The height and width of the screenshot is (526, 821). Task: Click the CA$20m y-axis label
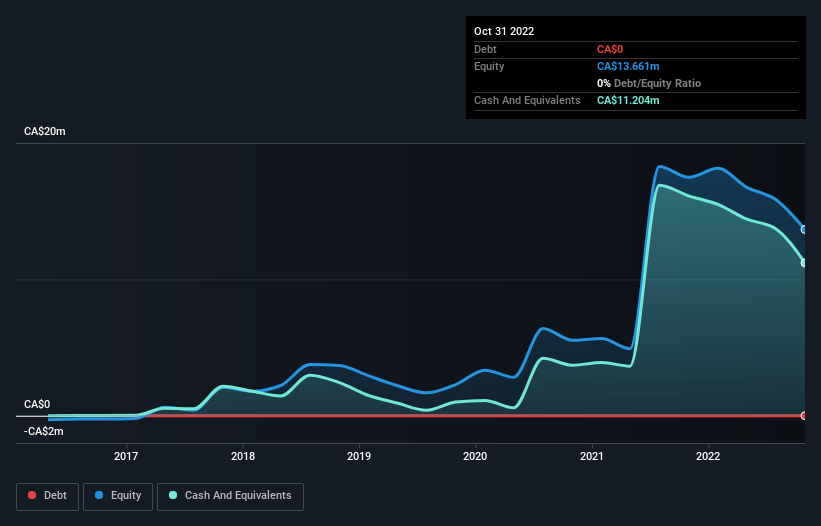[45, 131]
